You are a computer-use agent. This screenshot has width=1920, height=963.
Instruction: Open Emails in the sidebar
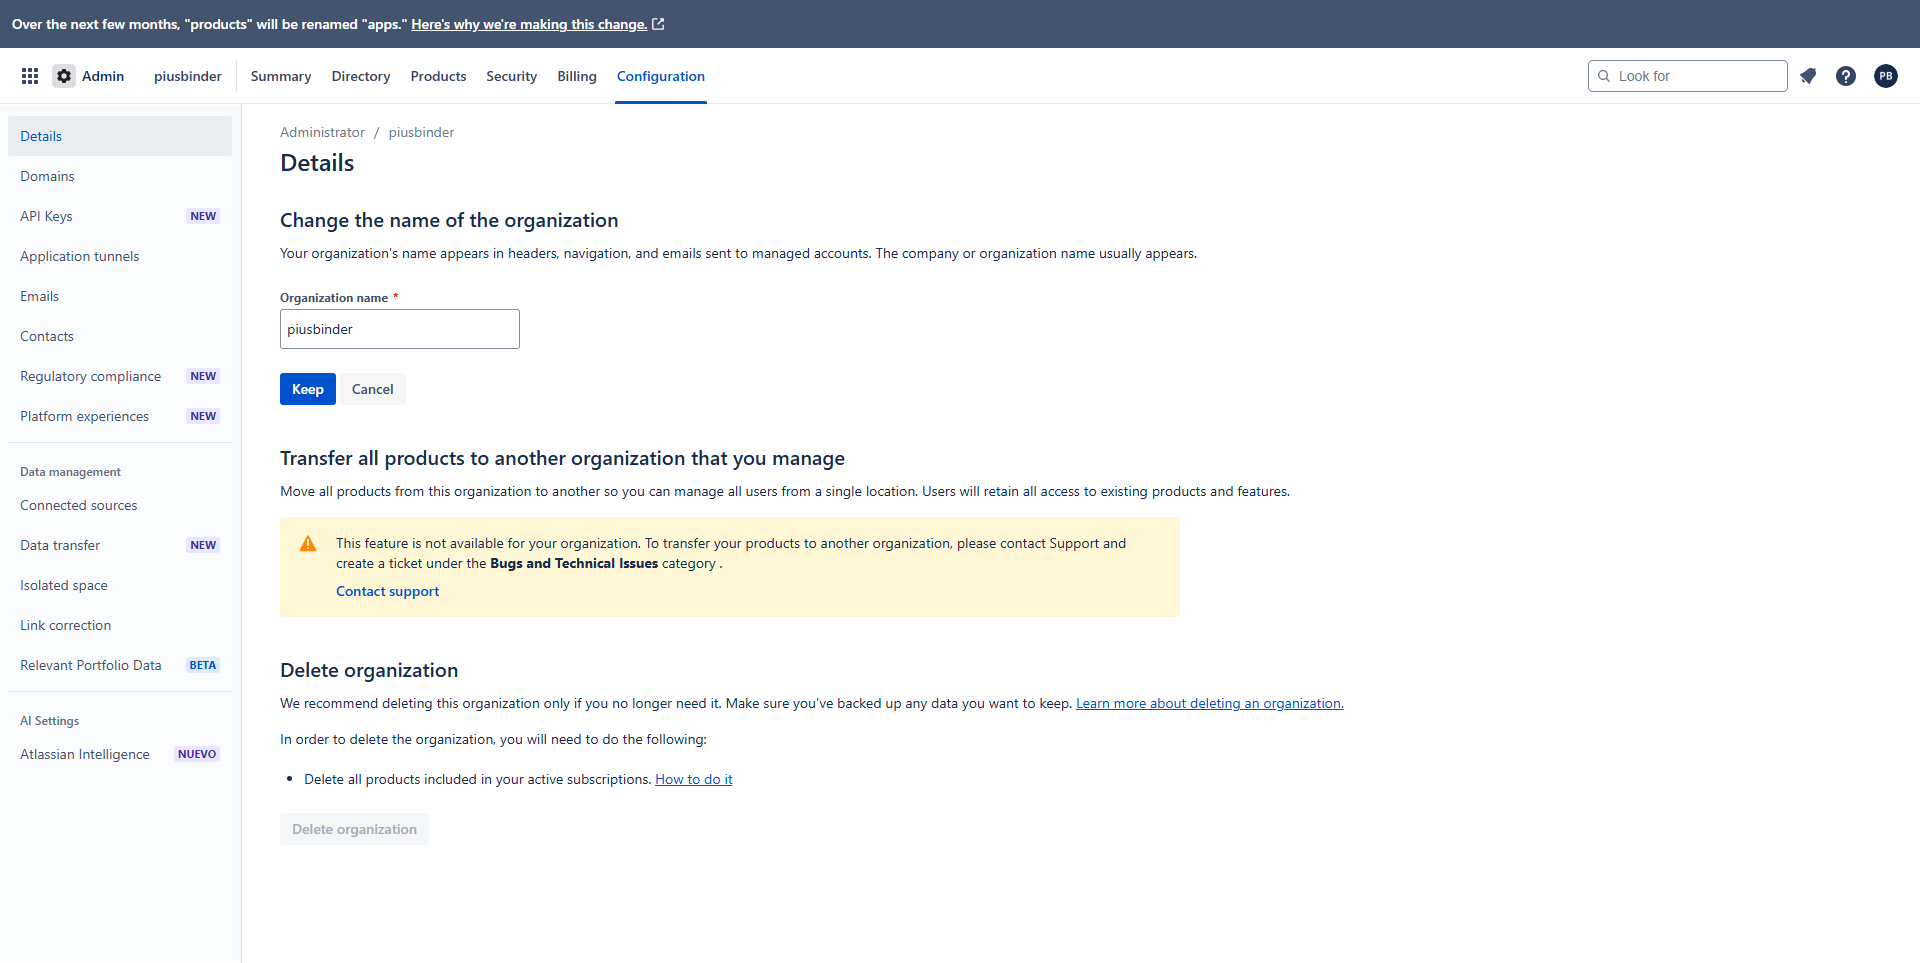[120, 296]
